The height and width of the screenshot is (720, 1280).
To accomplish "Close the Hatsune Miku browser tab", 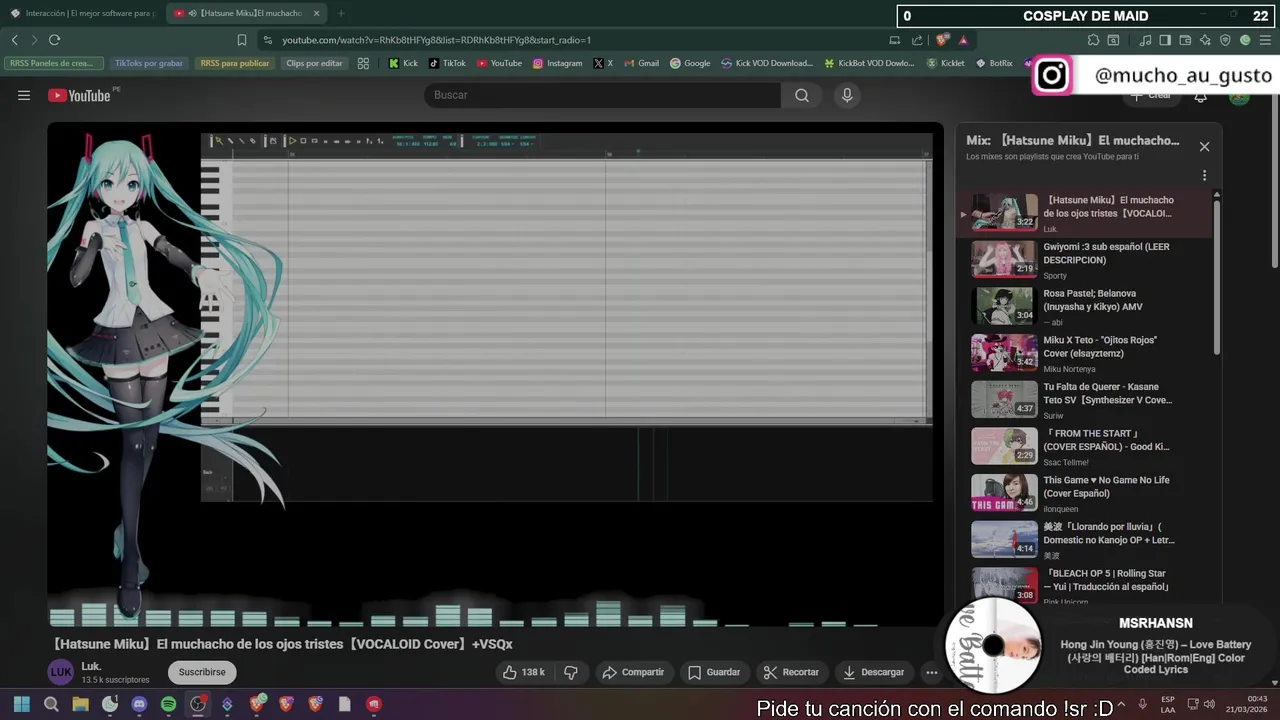I will coord(317,13).
